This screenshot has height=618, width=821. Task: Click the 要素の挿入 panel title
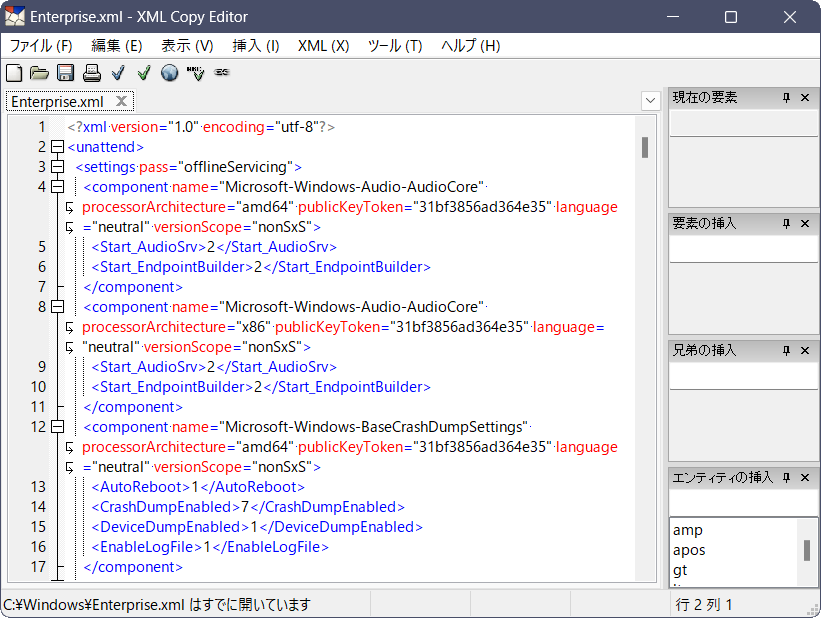(x=704, y=224)
